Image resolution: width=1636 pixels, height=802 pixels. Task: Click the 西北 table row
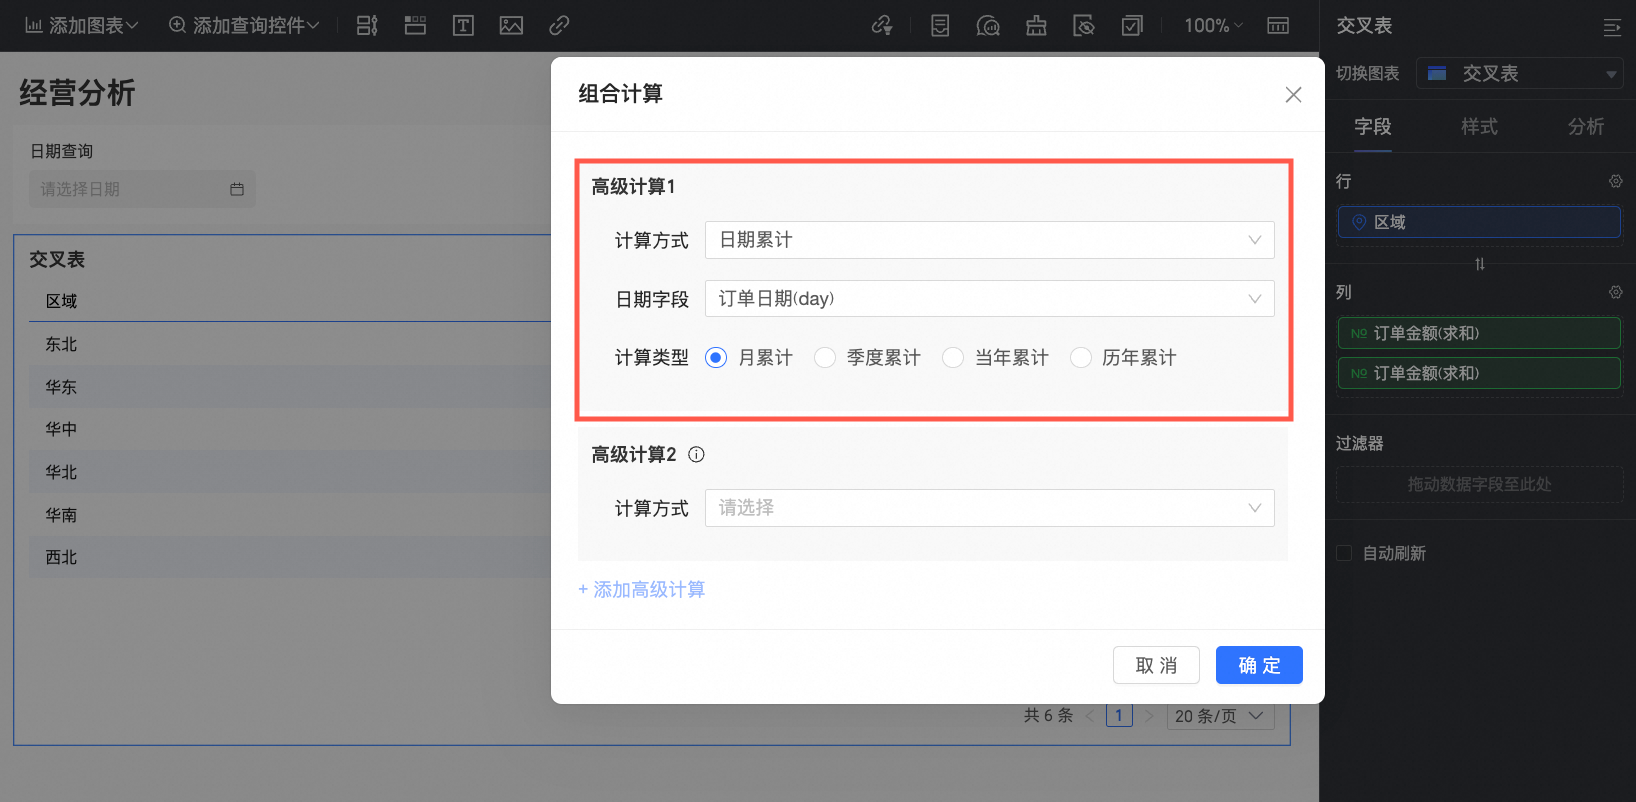(x=290, y=557)
